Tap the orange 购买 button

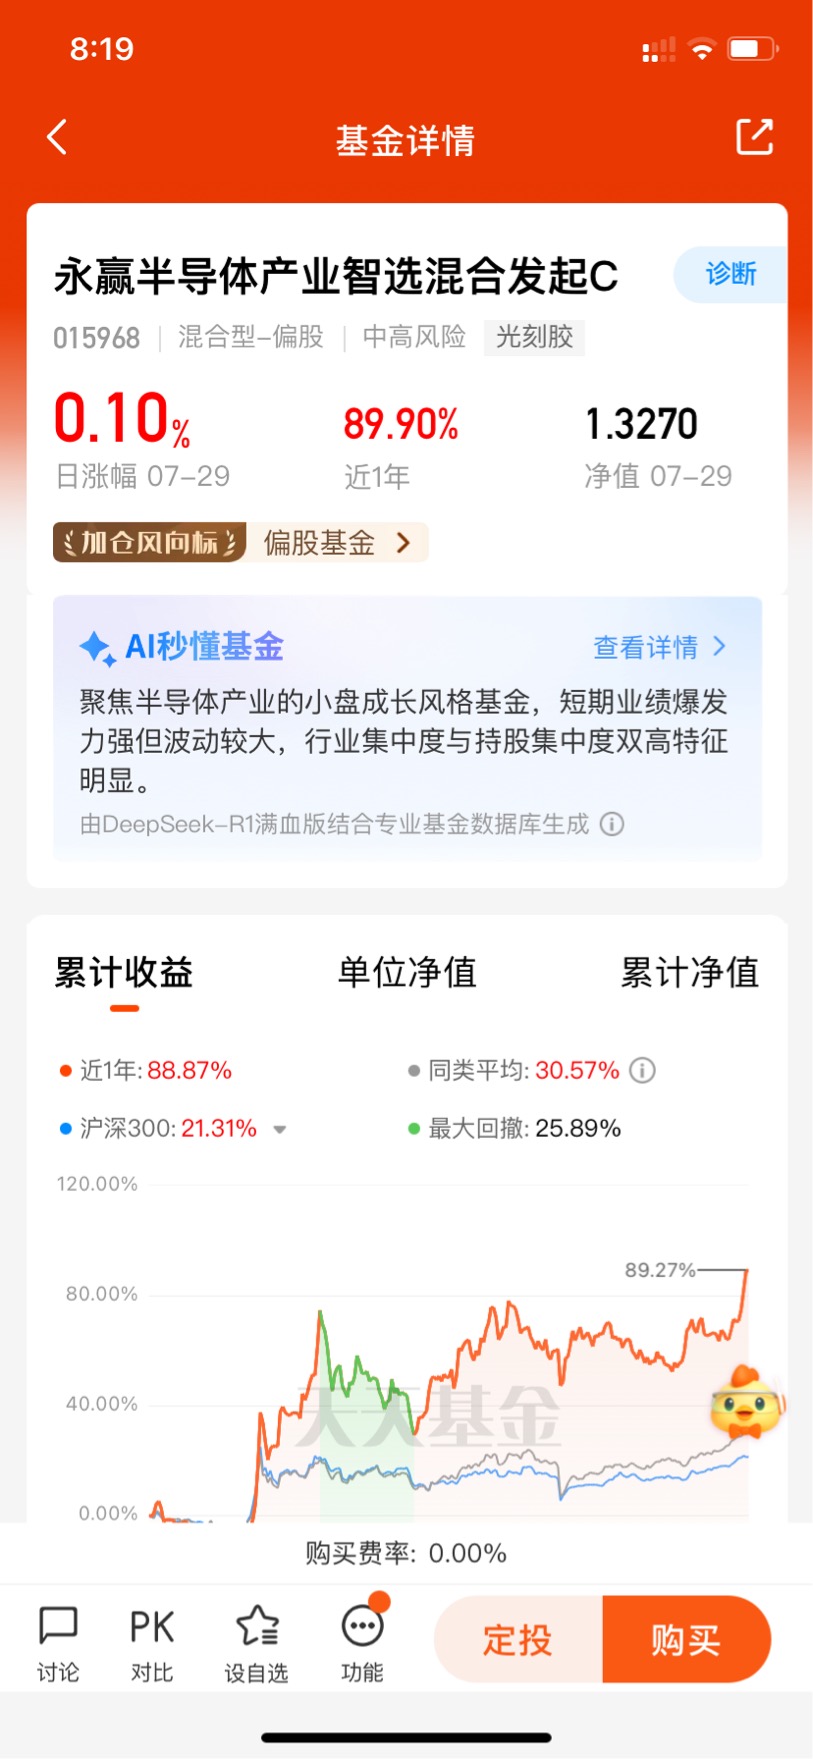(x=687, y=1639)
